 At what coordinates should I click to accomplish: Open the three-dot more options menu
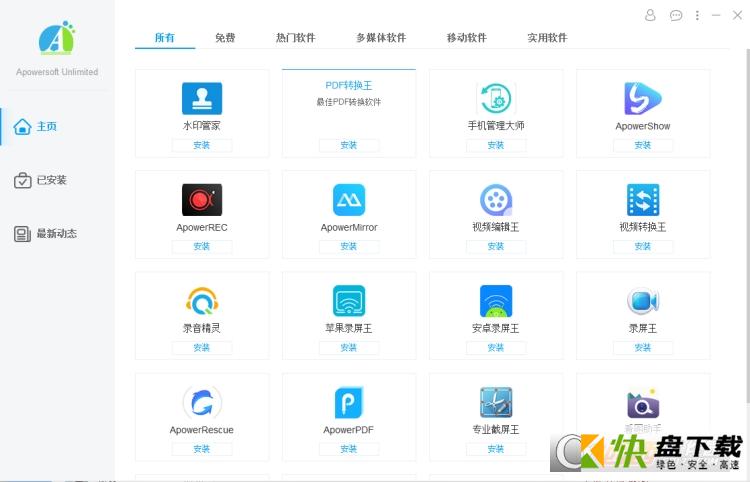tap(697, 16)
